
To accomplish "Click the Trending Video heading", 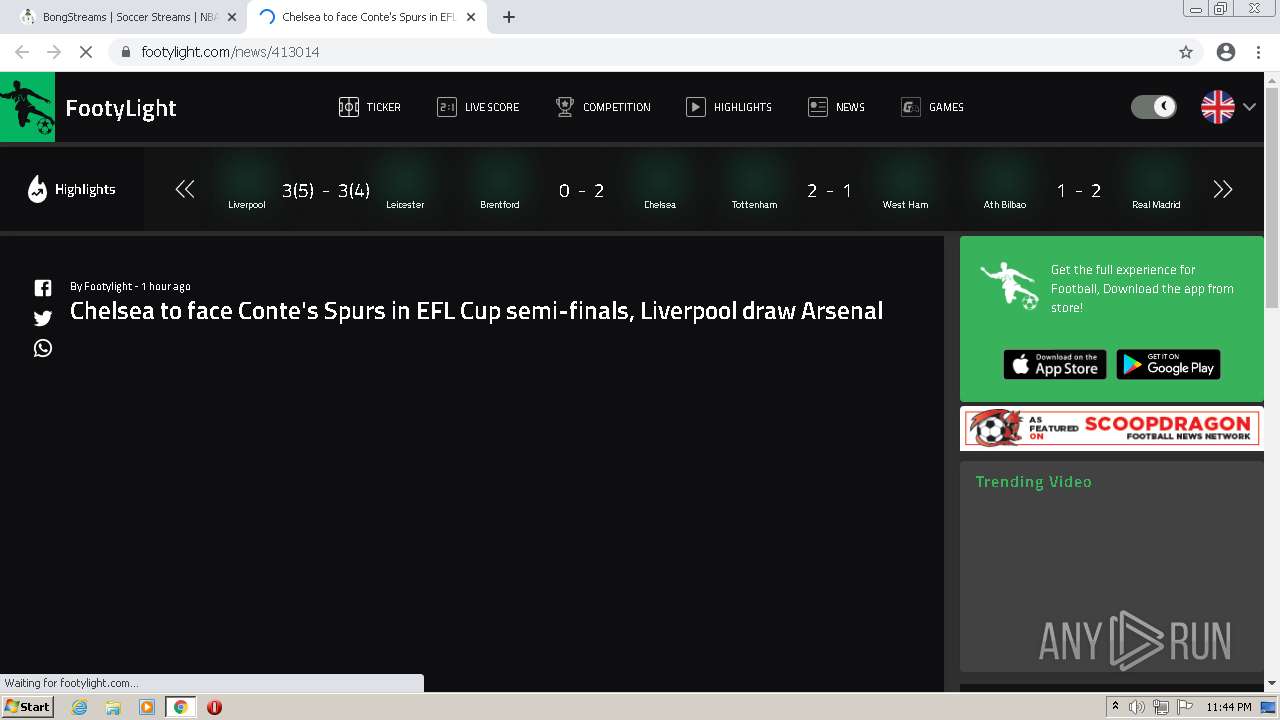I will point(1033,482).
